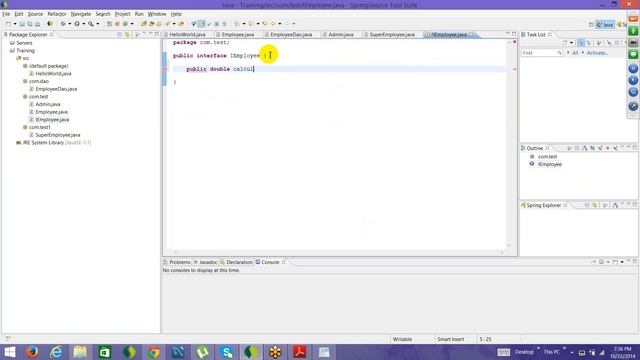Toggle alphabetical Sort in Outline panel
Viewport: 640px width, 360px height.
[584, 148]
